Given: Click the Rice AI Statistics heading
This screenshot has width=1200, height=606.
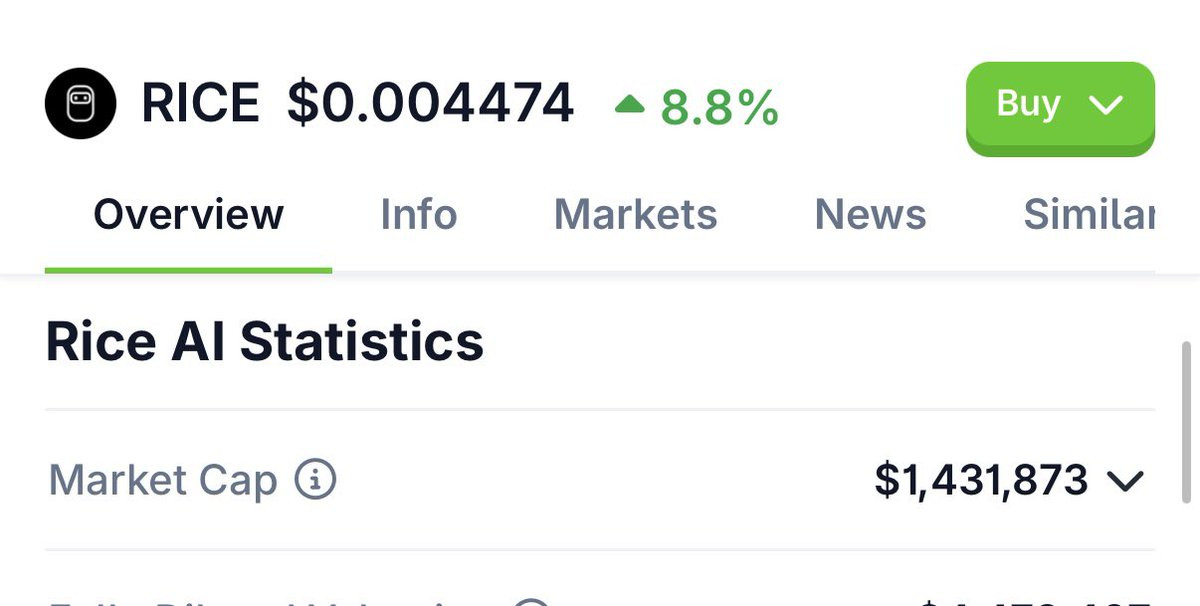Looking at the screenshot, I should pos(265,341).
